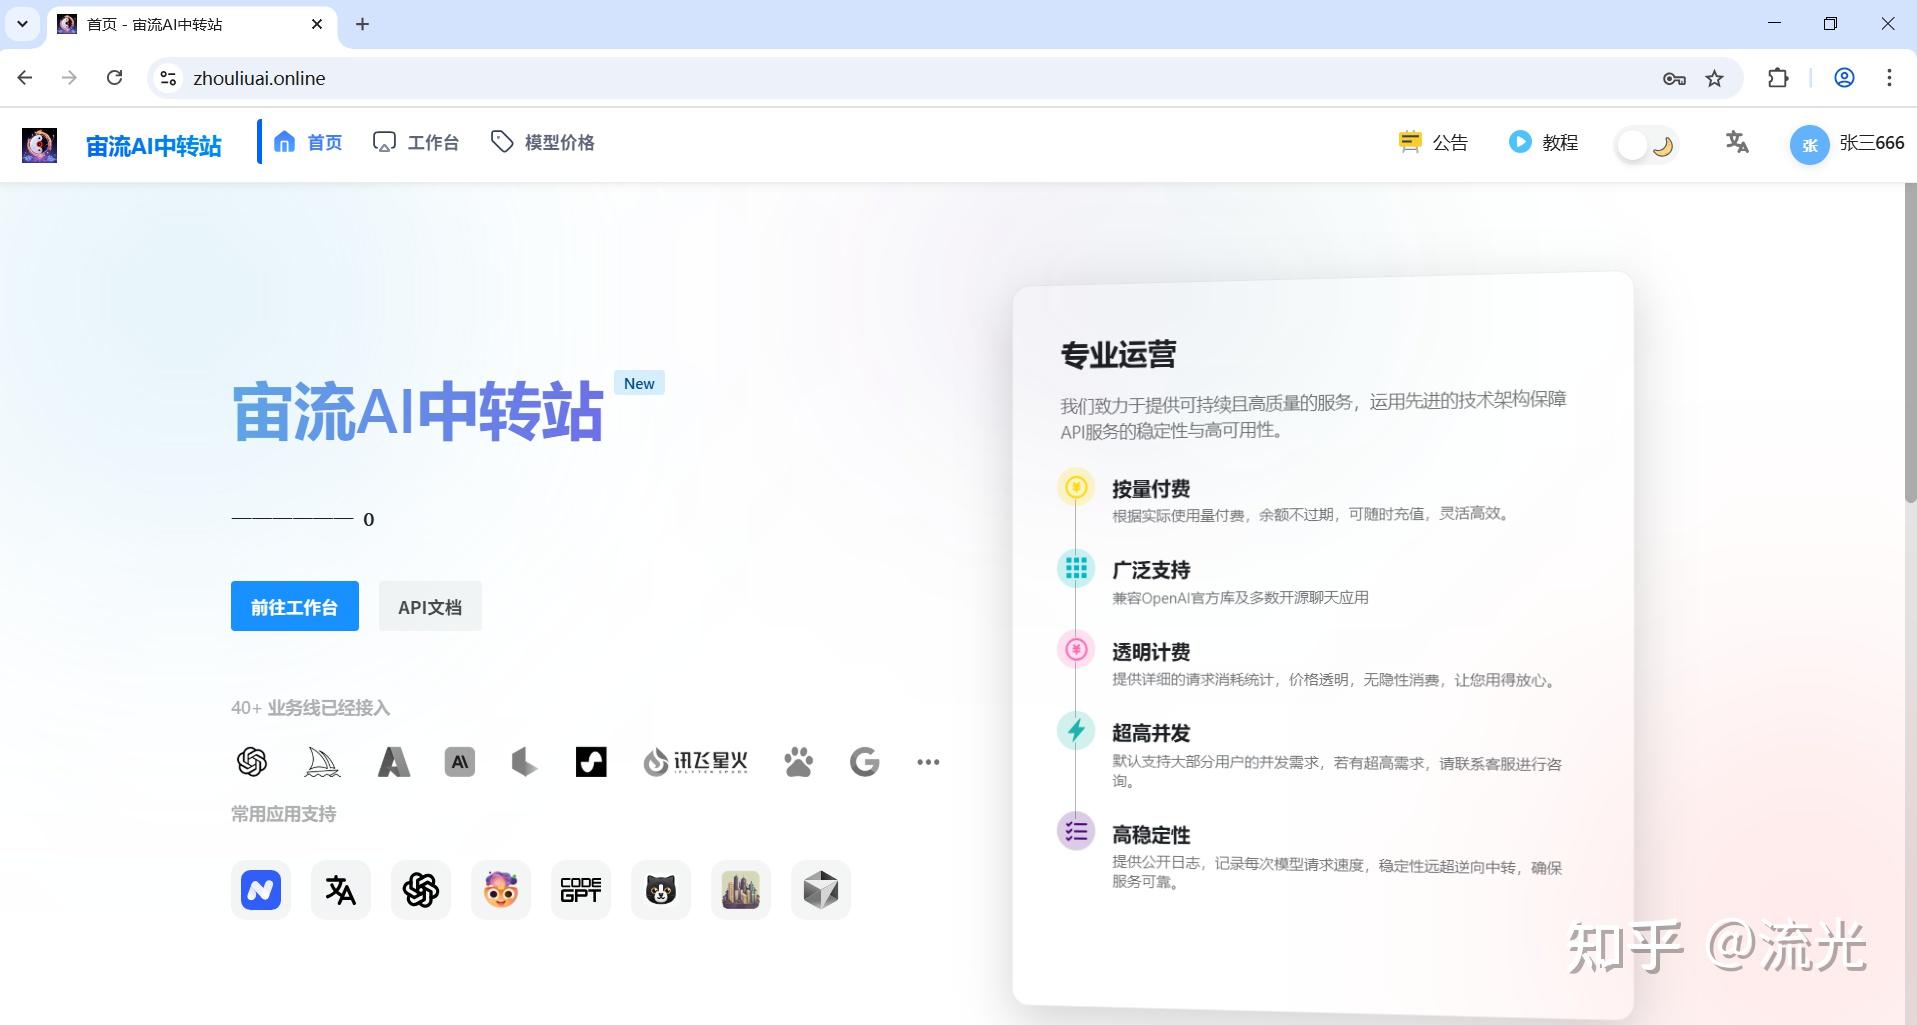Viewport: 1917px width, 1025px height.
Task: Click the 公告 announcement bulletin icon
Action: [1410, 142]
